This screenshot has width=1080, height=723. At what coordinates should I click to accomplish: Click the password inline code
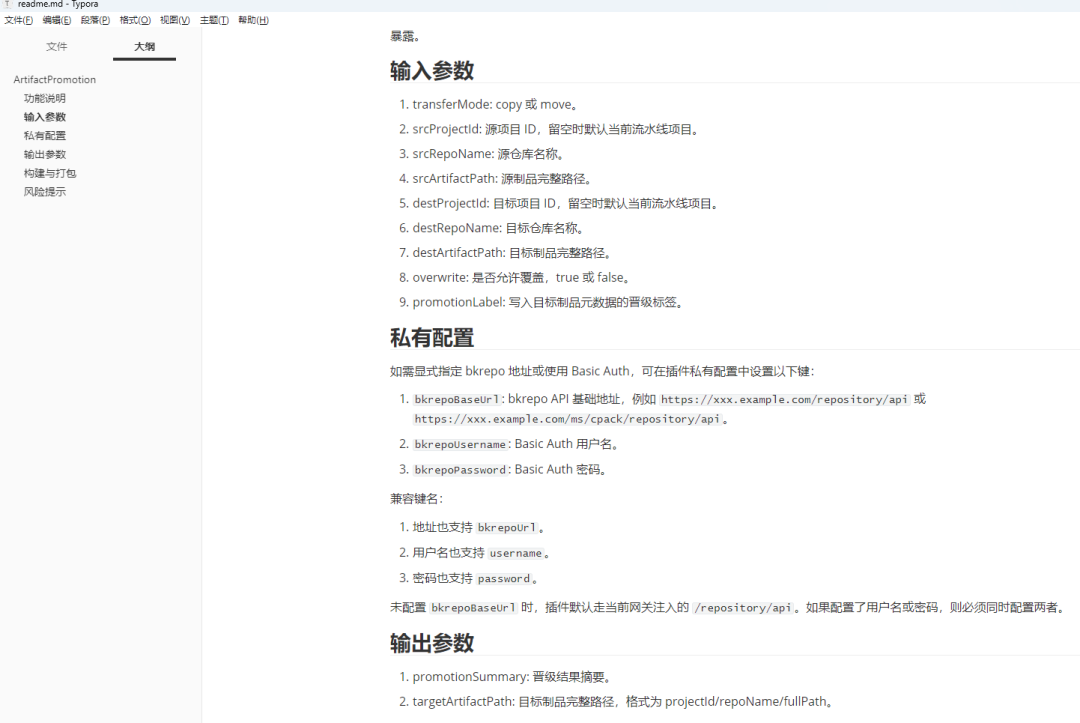(x=503, y=578)
